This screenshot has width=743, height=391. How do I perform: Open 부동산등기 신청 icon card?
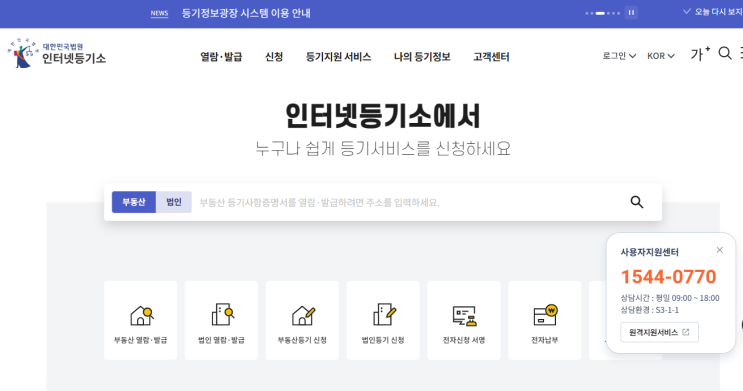tap(302, 320)
